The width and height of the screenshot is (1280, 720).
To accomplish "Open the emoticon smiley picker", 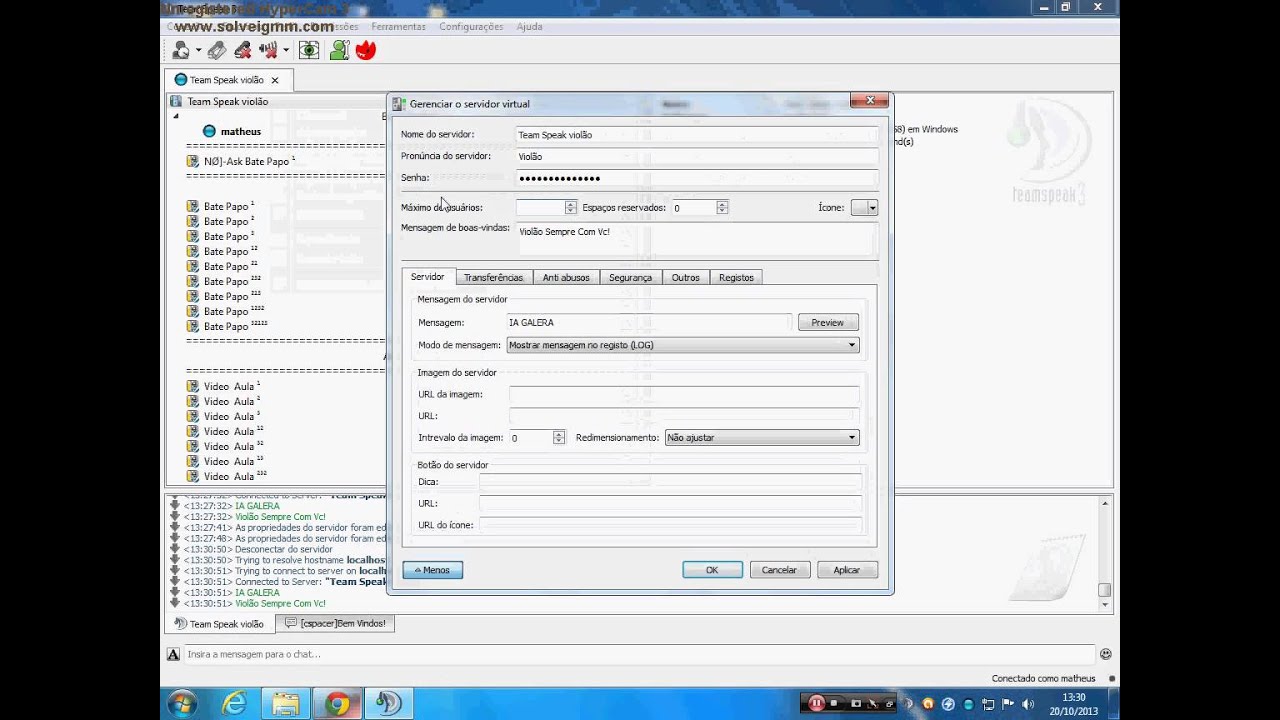I will point(1105,654).
